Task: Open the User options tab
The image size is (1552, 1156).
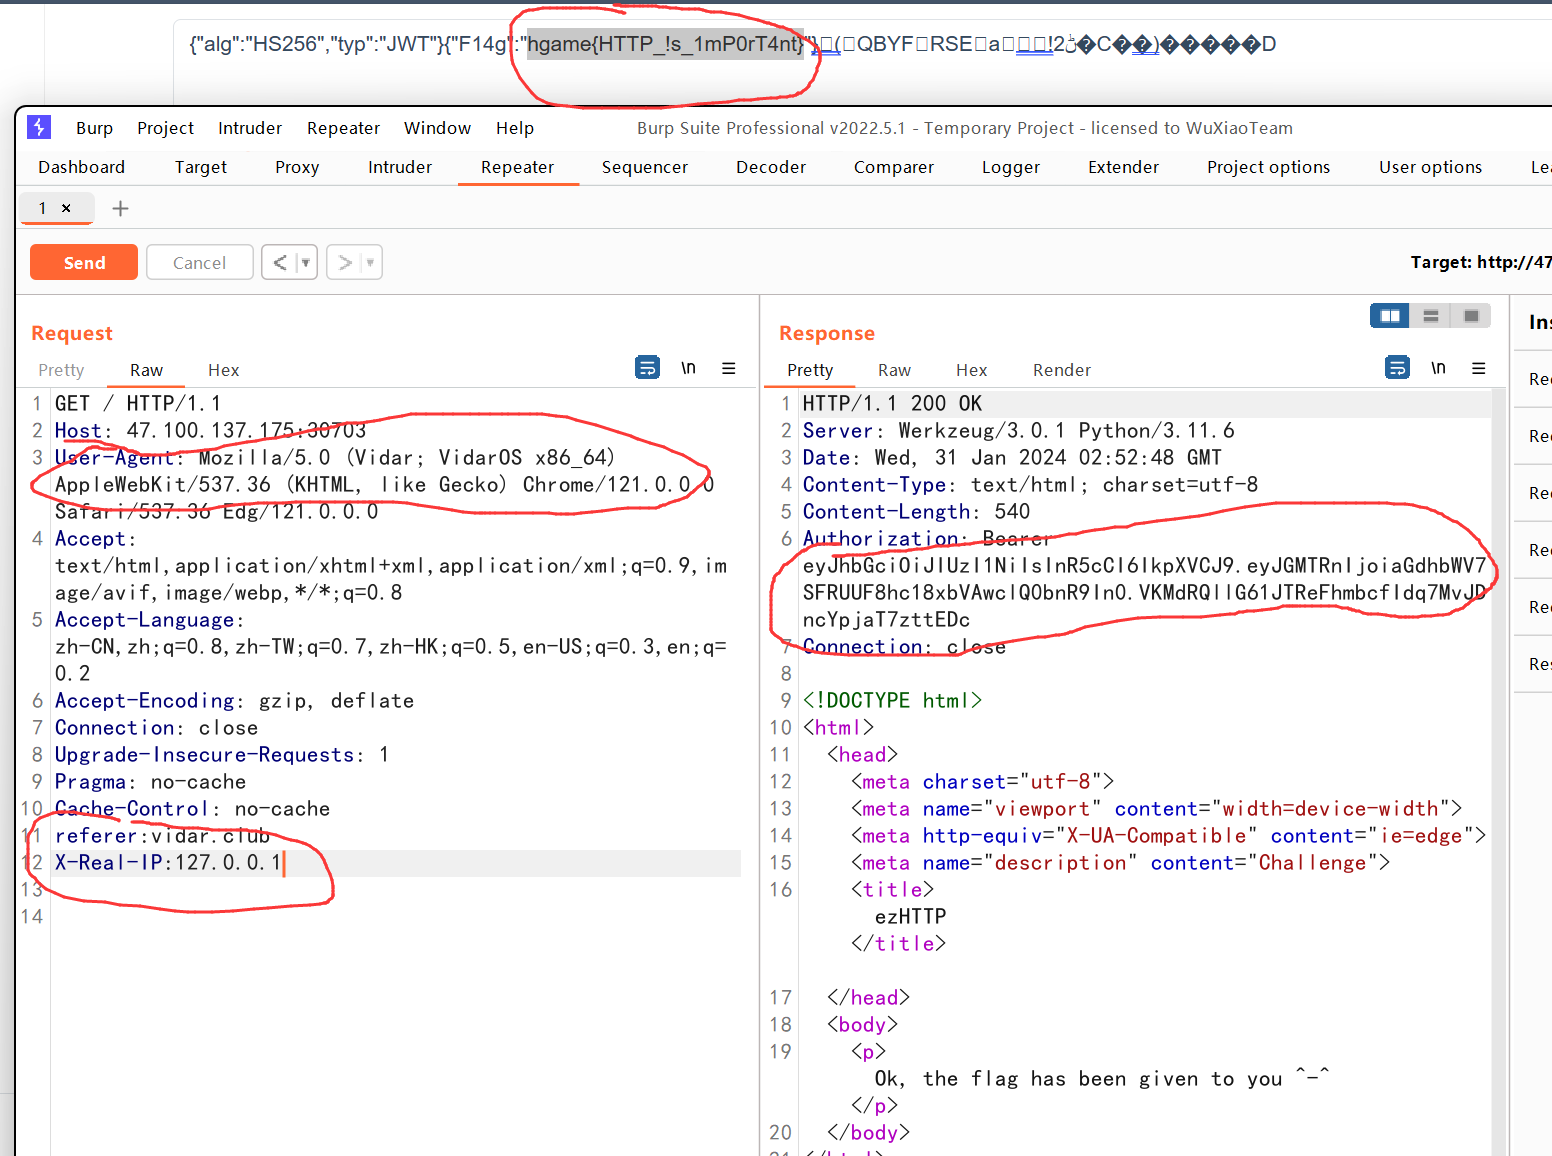Action: coord(1431,167)
